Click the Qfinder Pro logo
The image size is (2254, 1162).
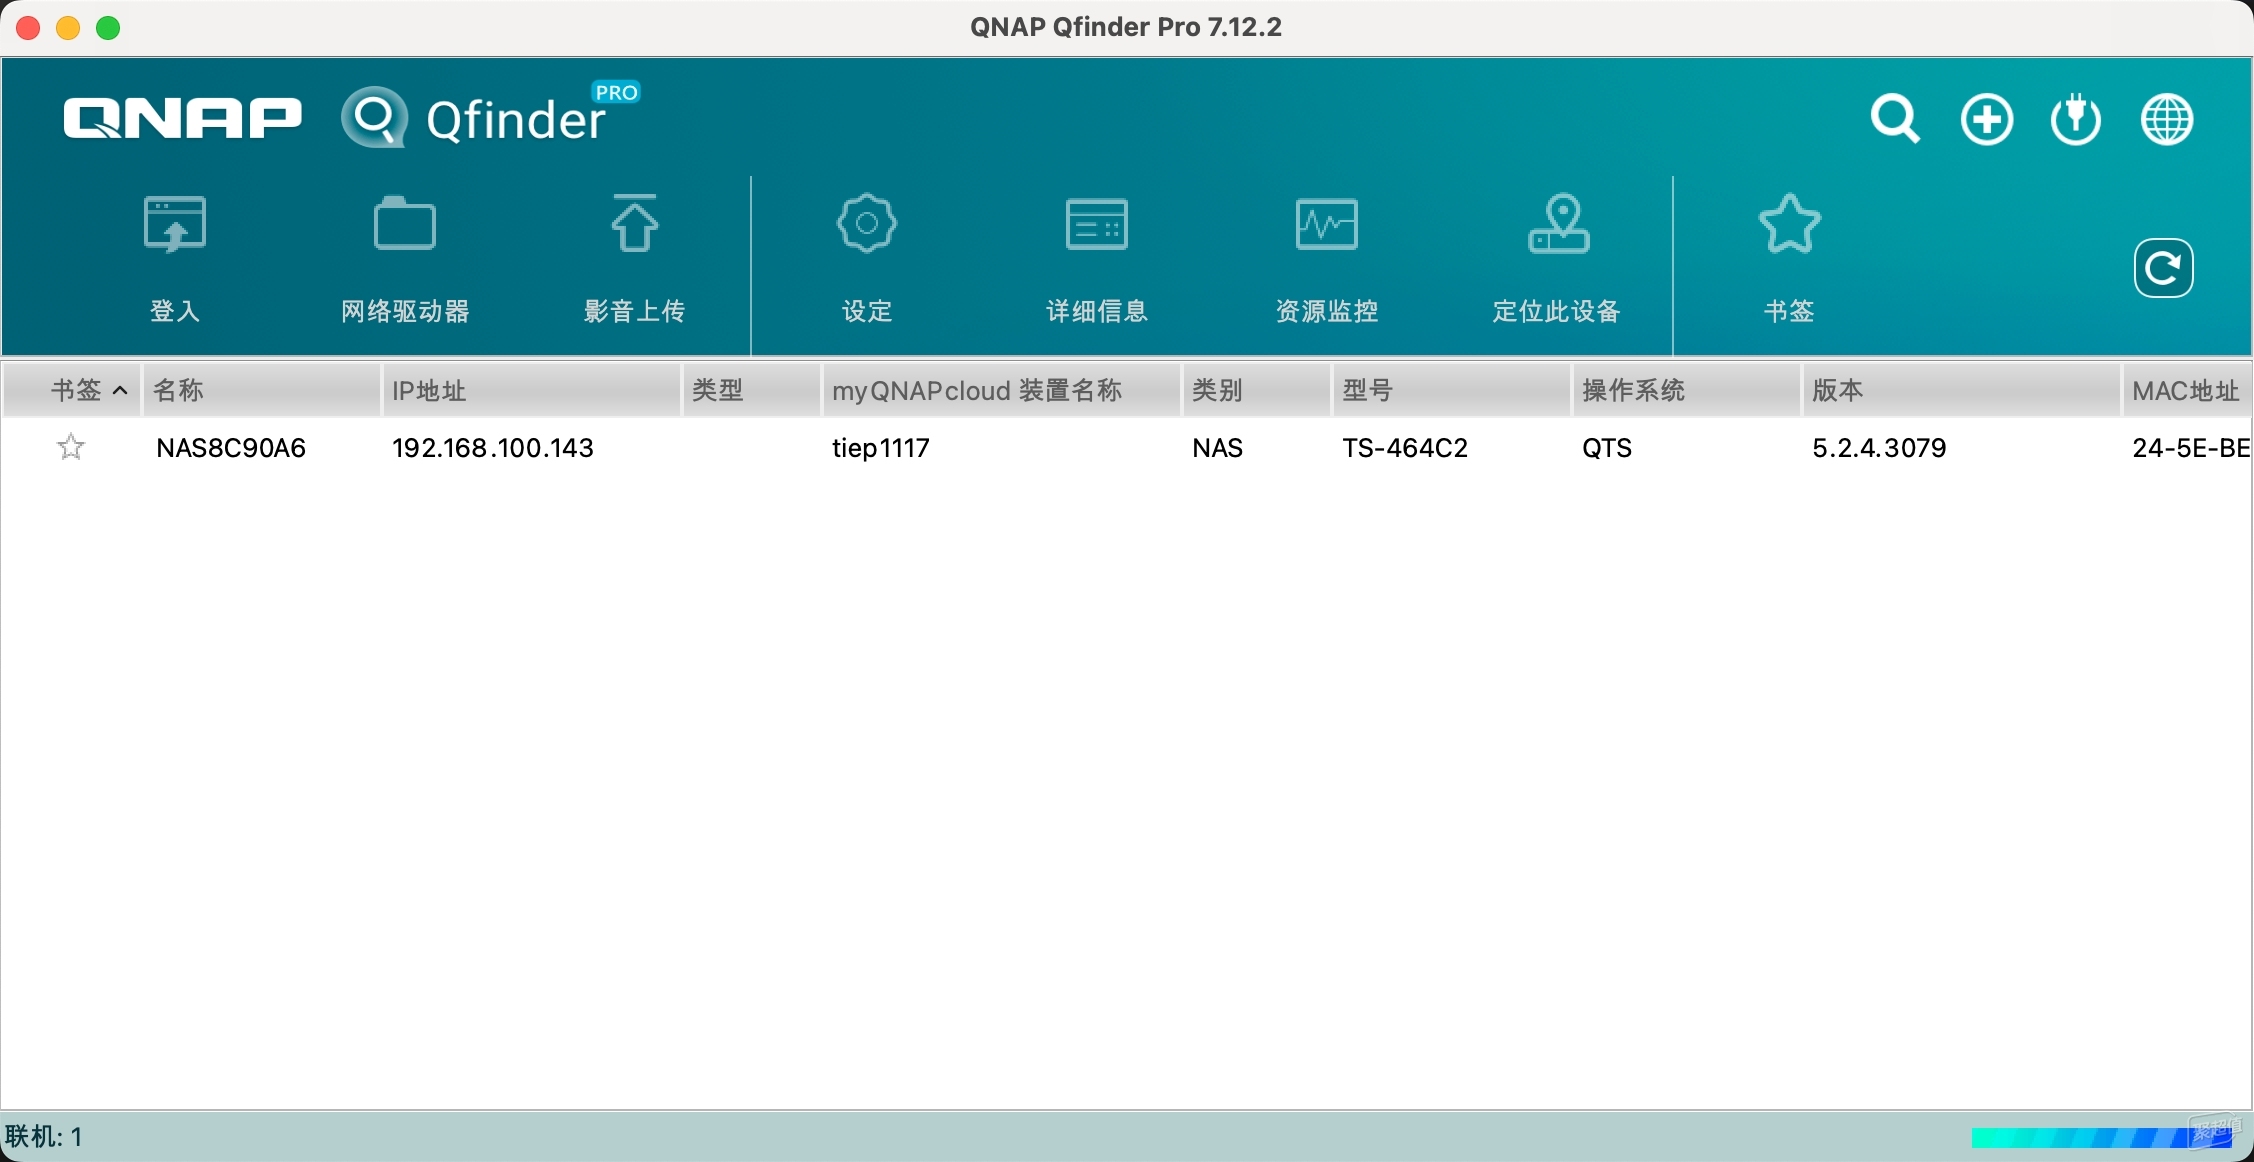click(x=490, y=116)
